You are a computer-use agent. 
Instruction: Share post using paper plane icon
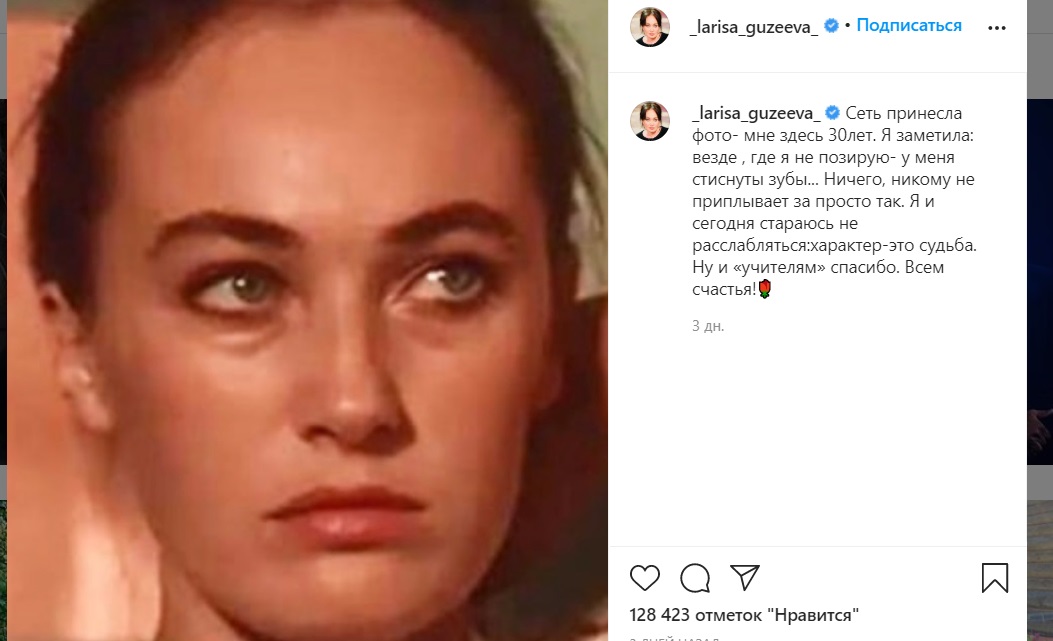click(745, 578)
